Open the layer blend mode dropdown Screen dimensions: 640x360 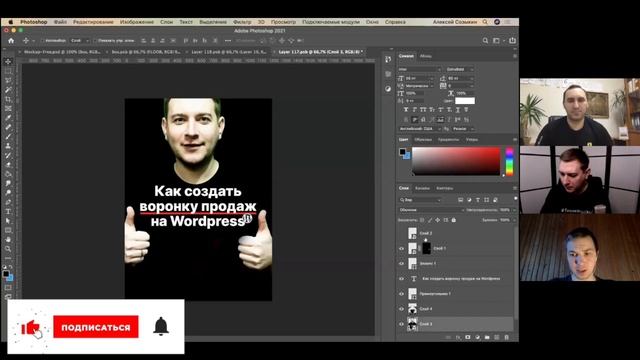tap(431, 210)
